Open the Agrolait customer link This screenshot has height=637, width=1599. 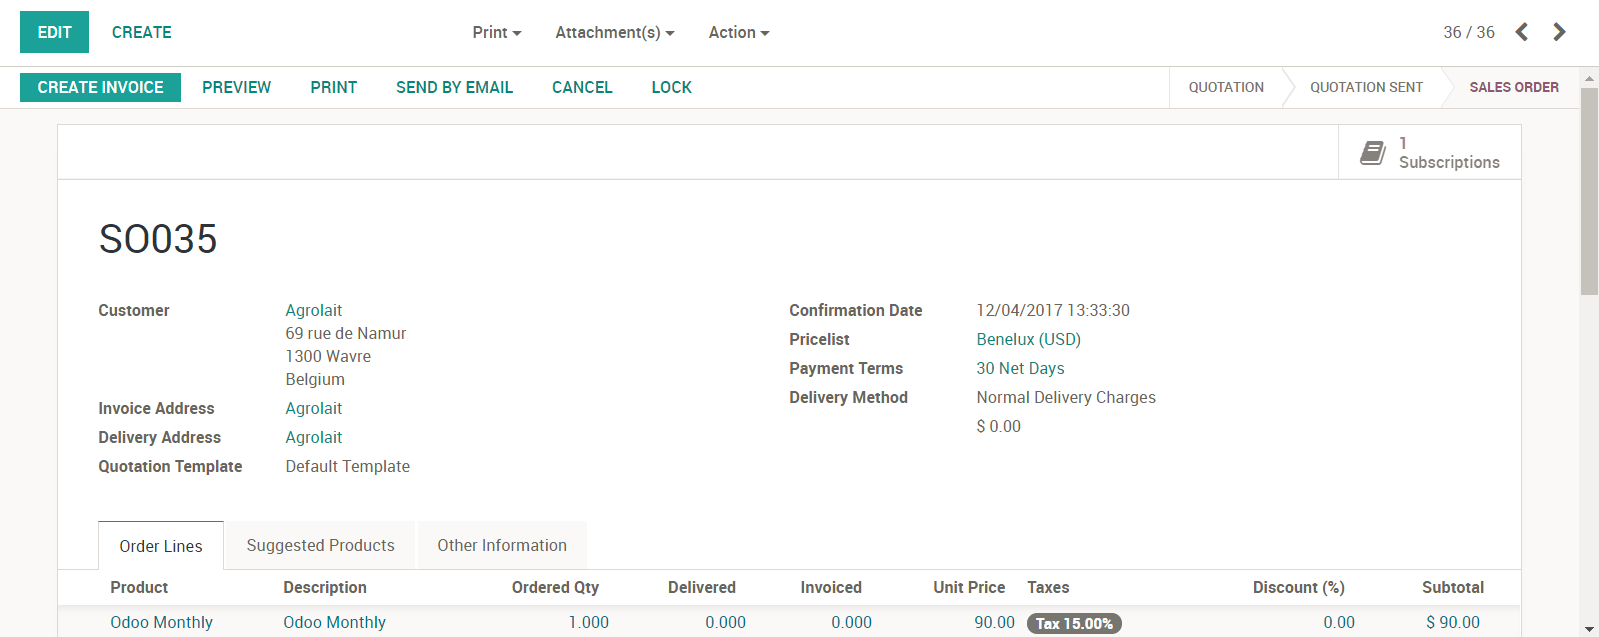click(313, 310)
